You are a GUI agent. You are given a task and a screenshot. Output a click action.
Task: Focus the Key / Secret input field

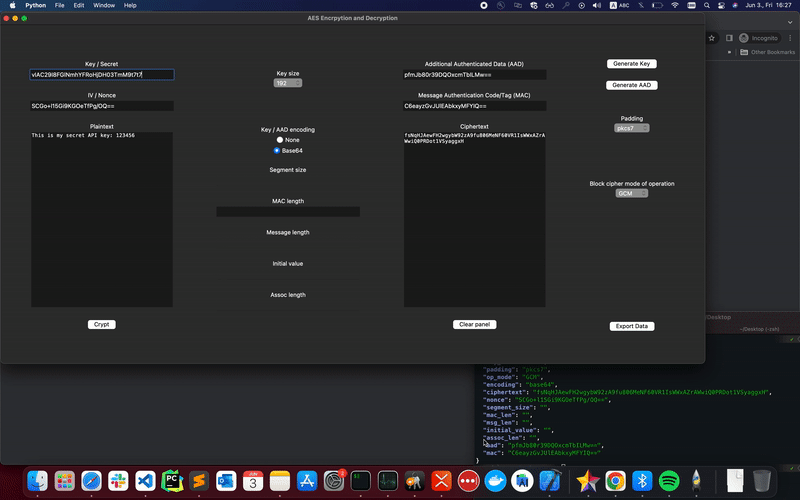[x=102, y=74]
